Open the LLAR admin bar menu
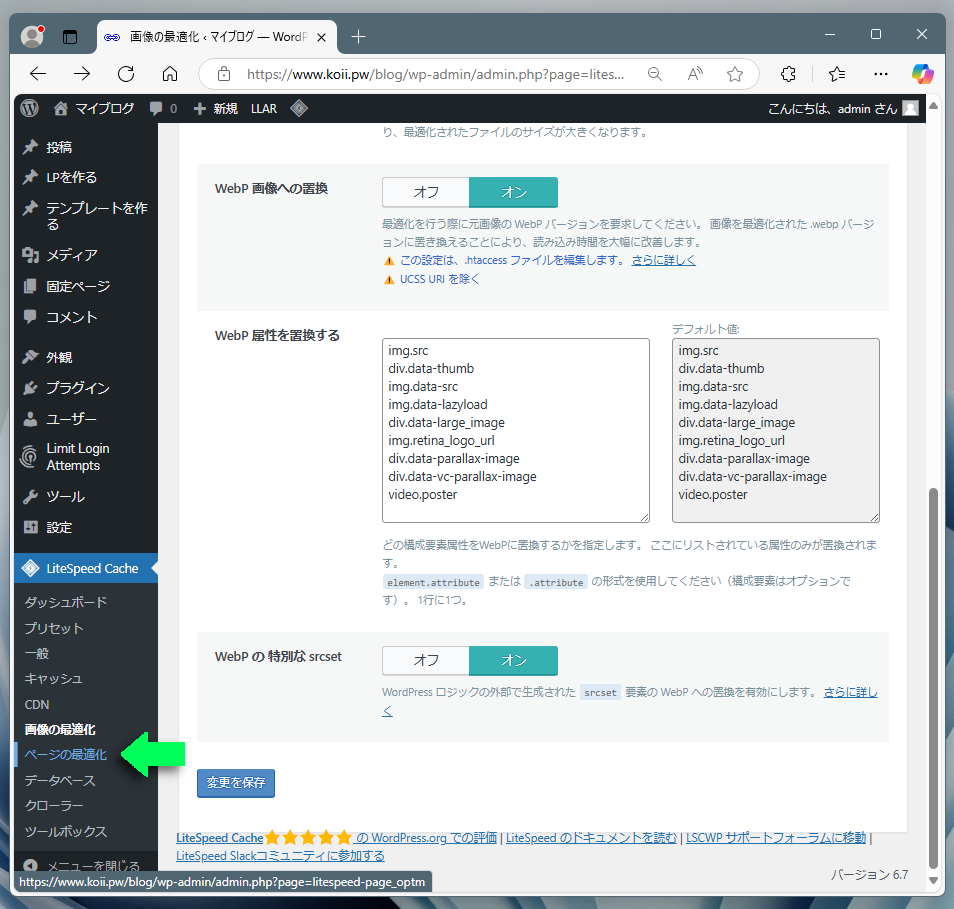Viewport: 954px width, 909px height. [x=264, y=108]
